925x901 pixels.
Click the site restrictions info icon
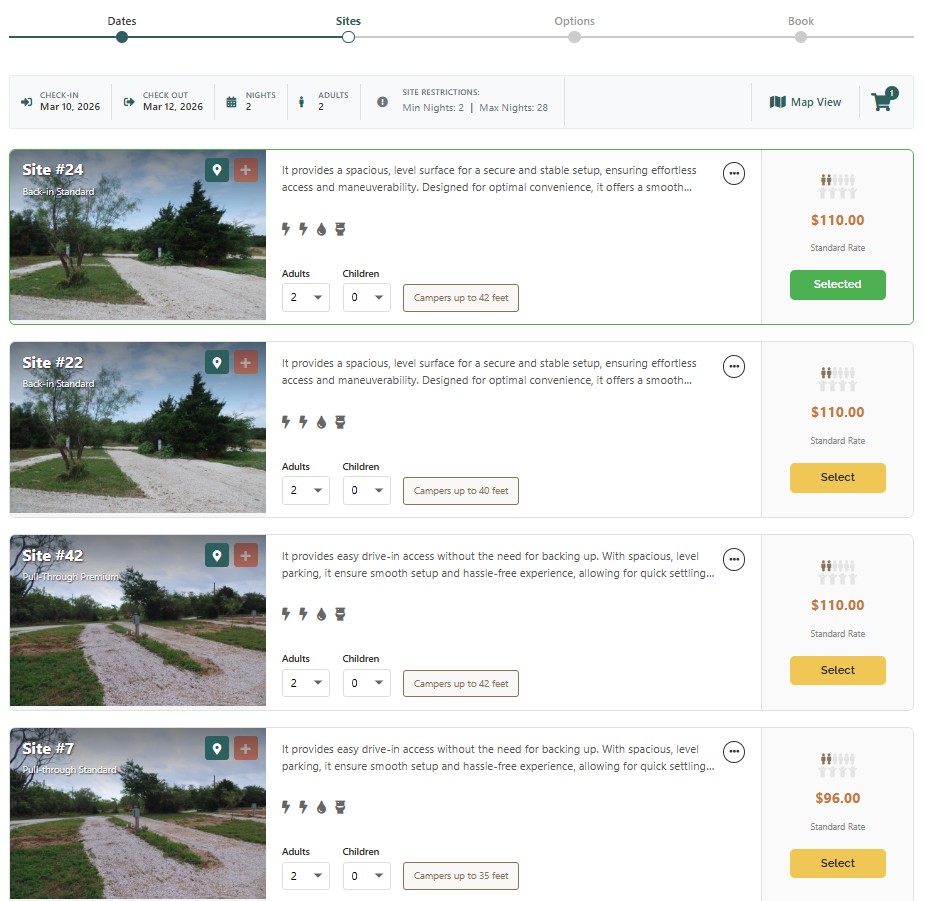tap(382, 102)
